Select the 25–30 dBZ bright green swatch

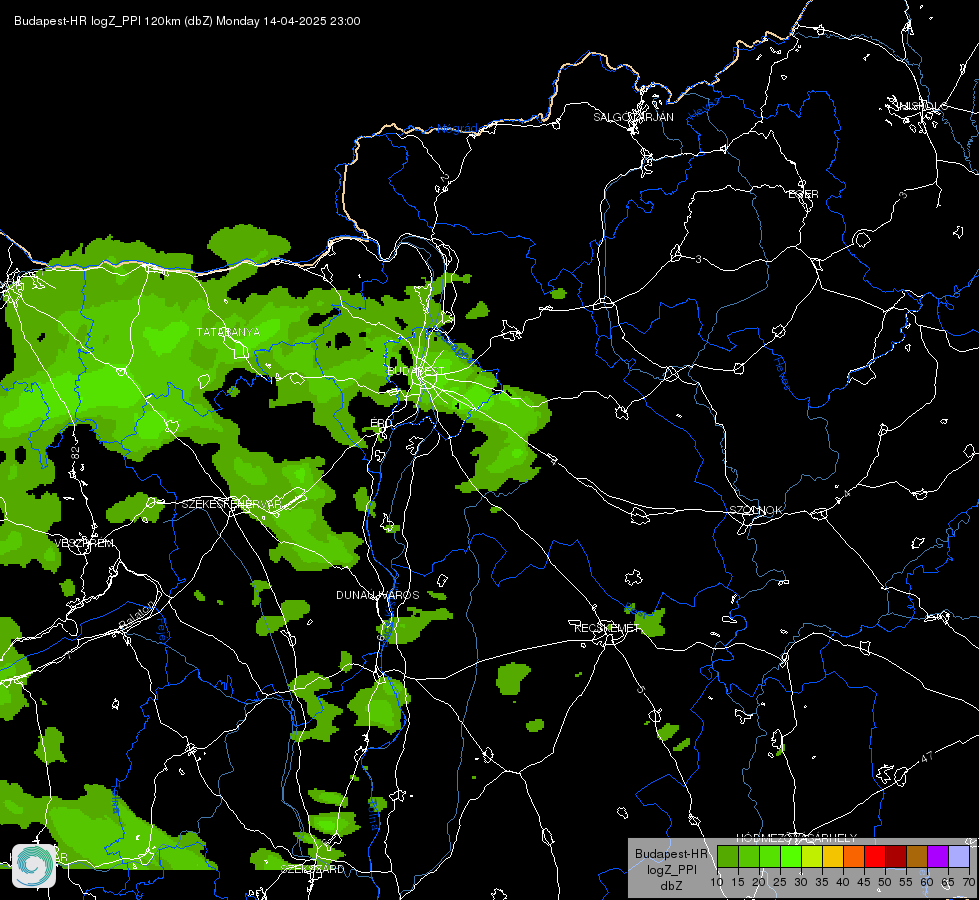pyautogui.click(x=790, y=856)
